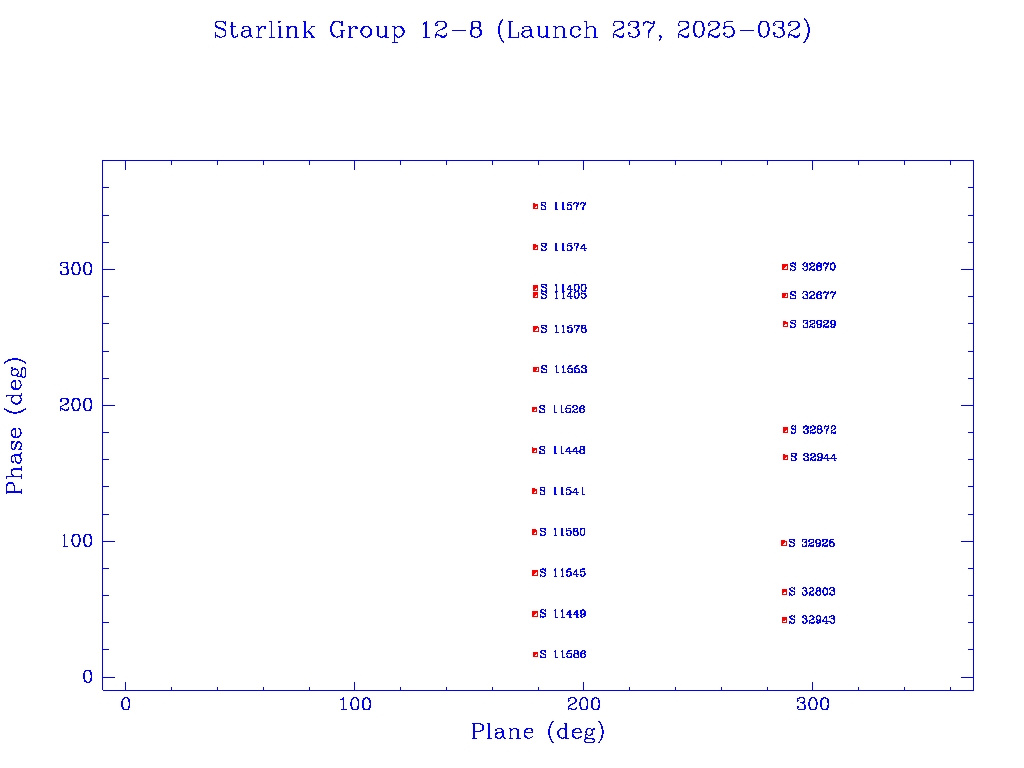
Task: Click the Plane (deg) x-axis label
Action: pyautogui.click(x=538, y=732)
